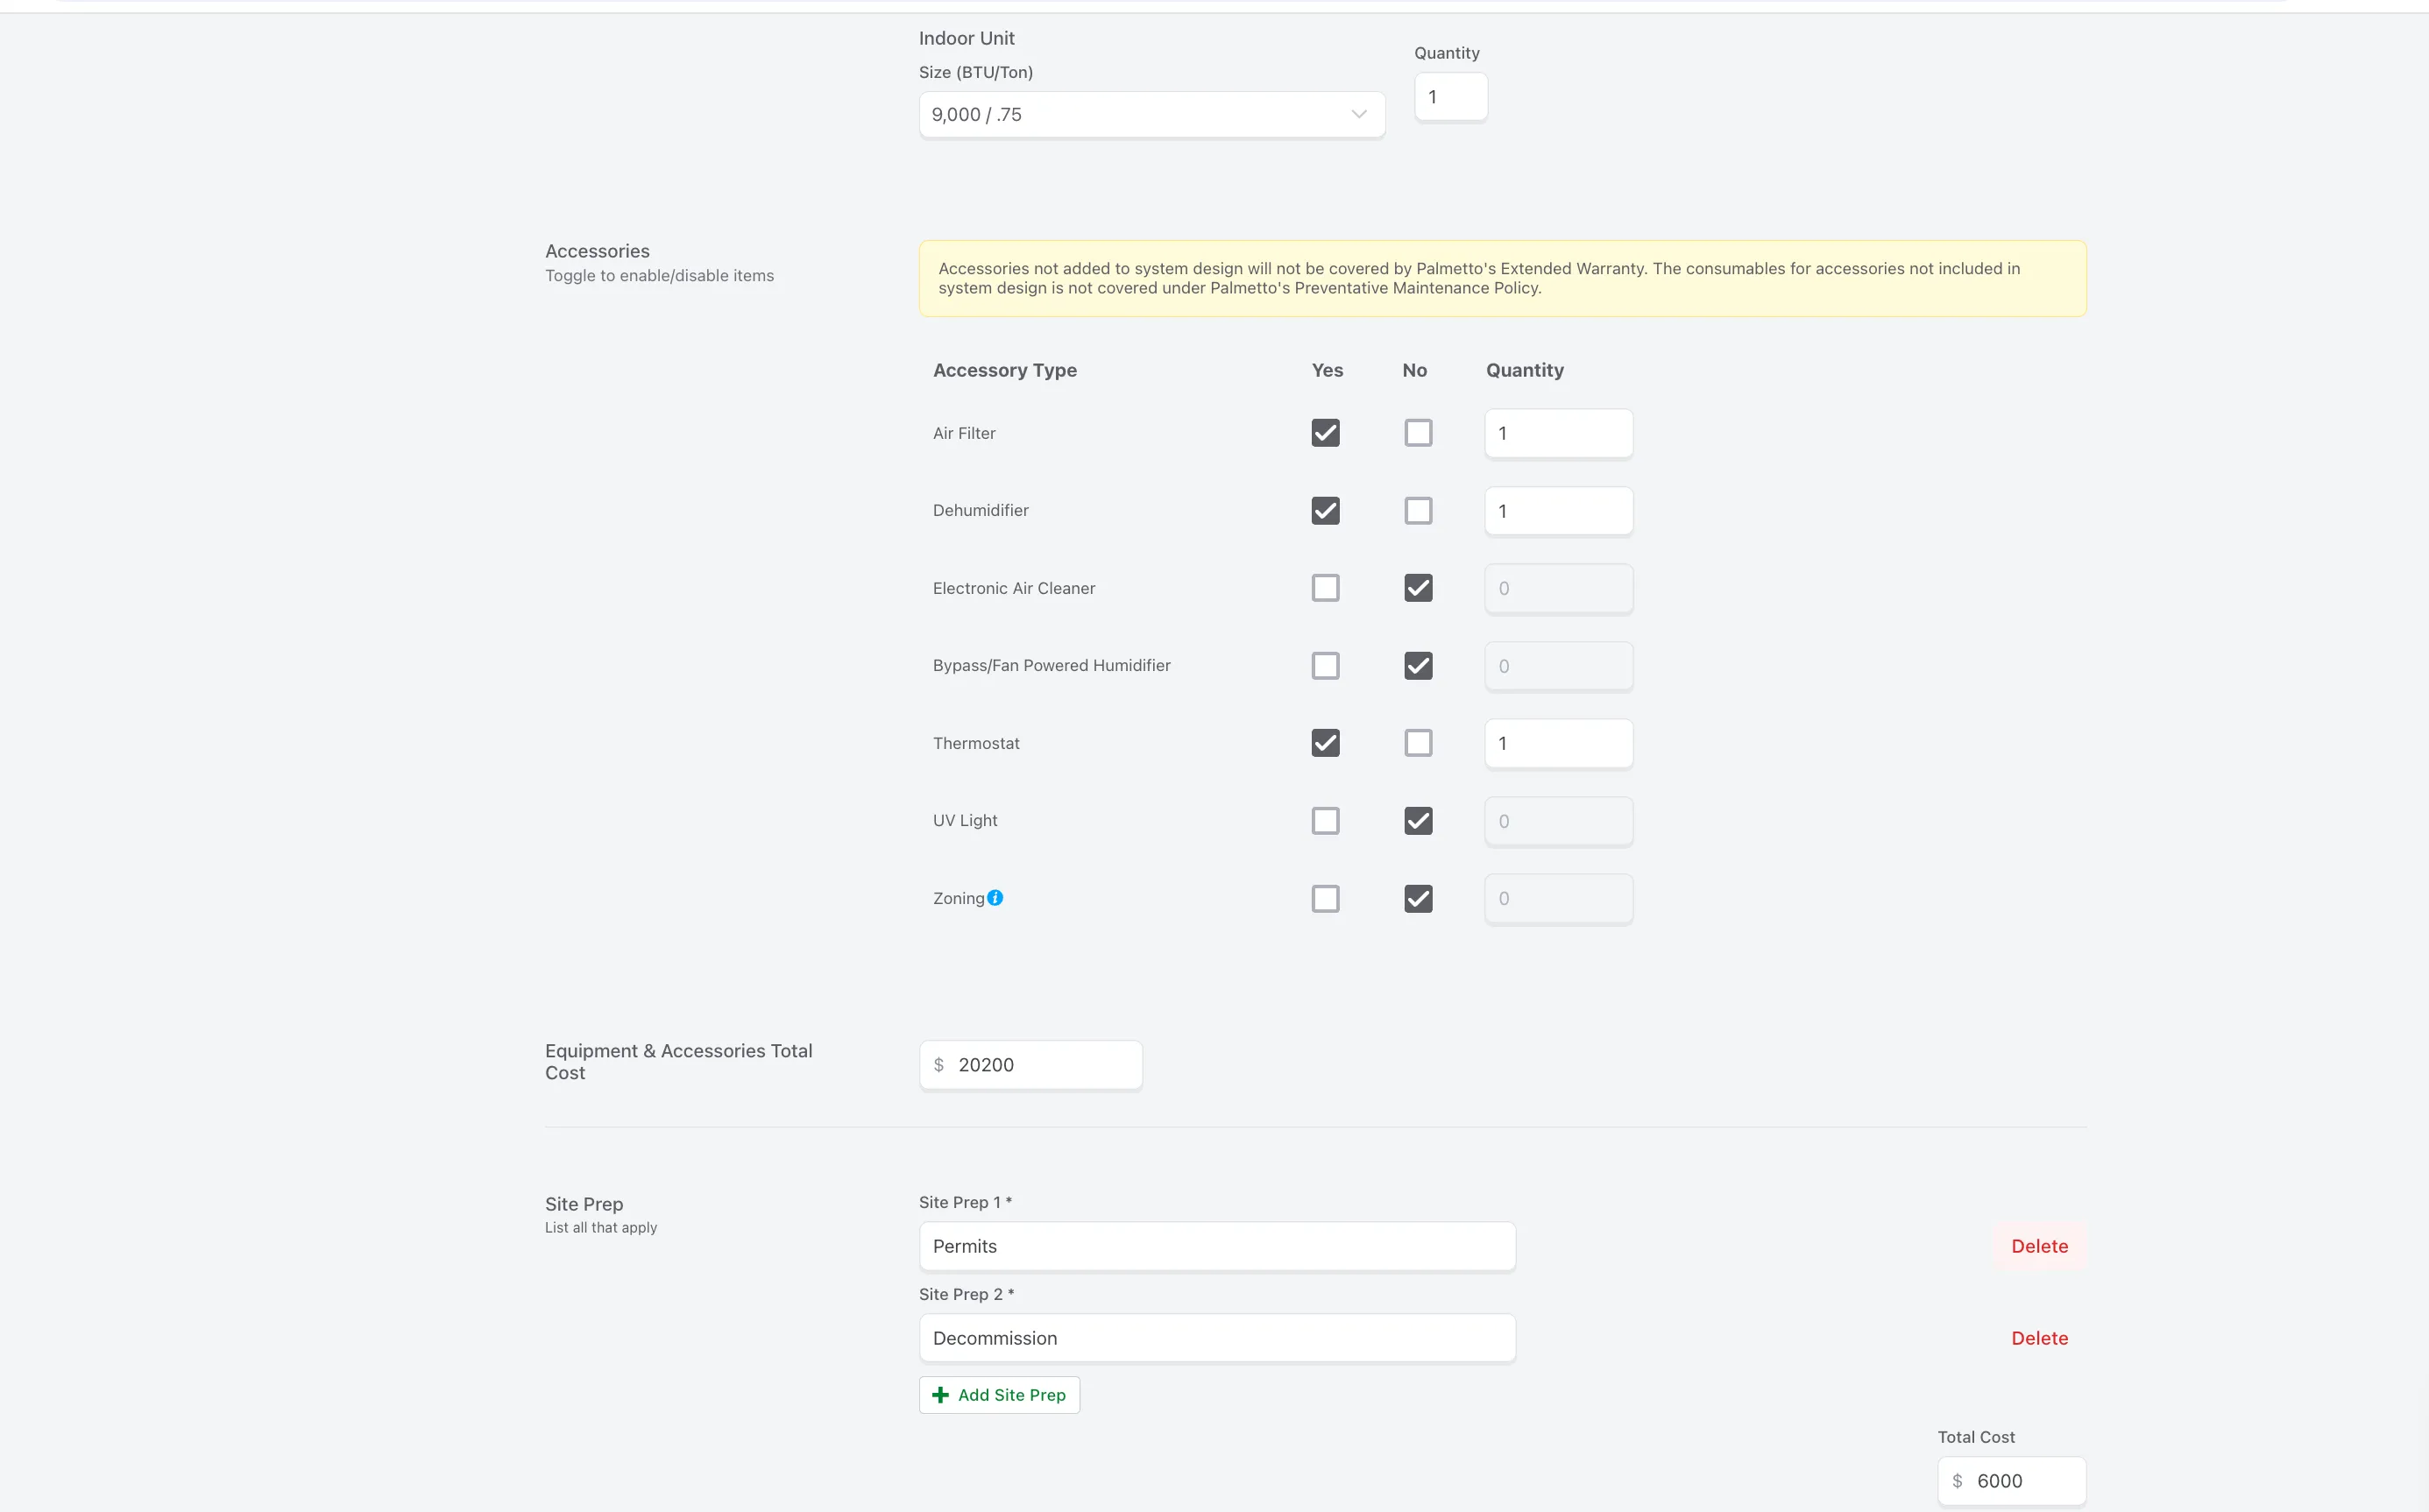Click the Zoning quantity field
The image size is (2429, 1512).
point(1559,899)
